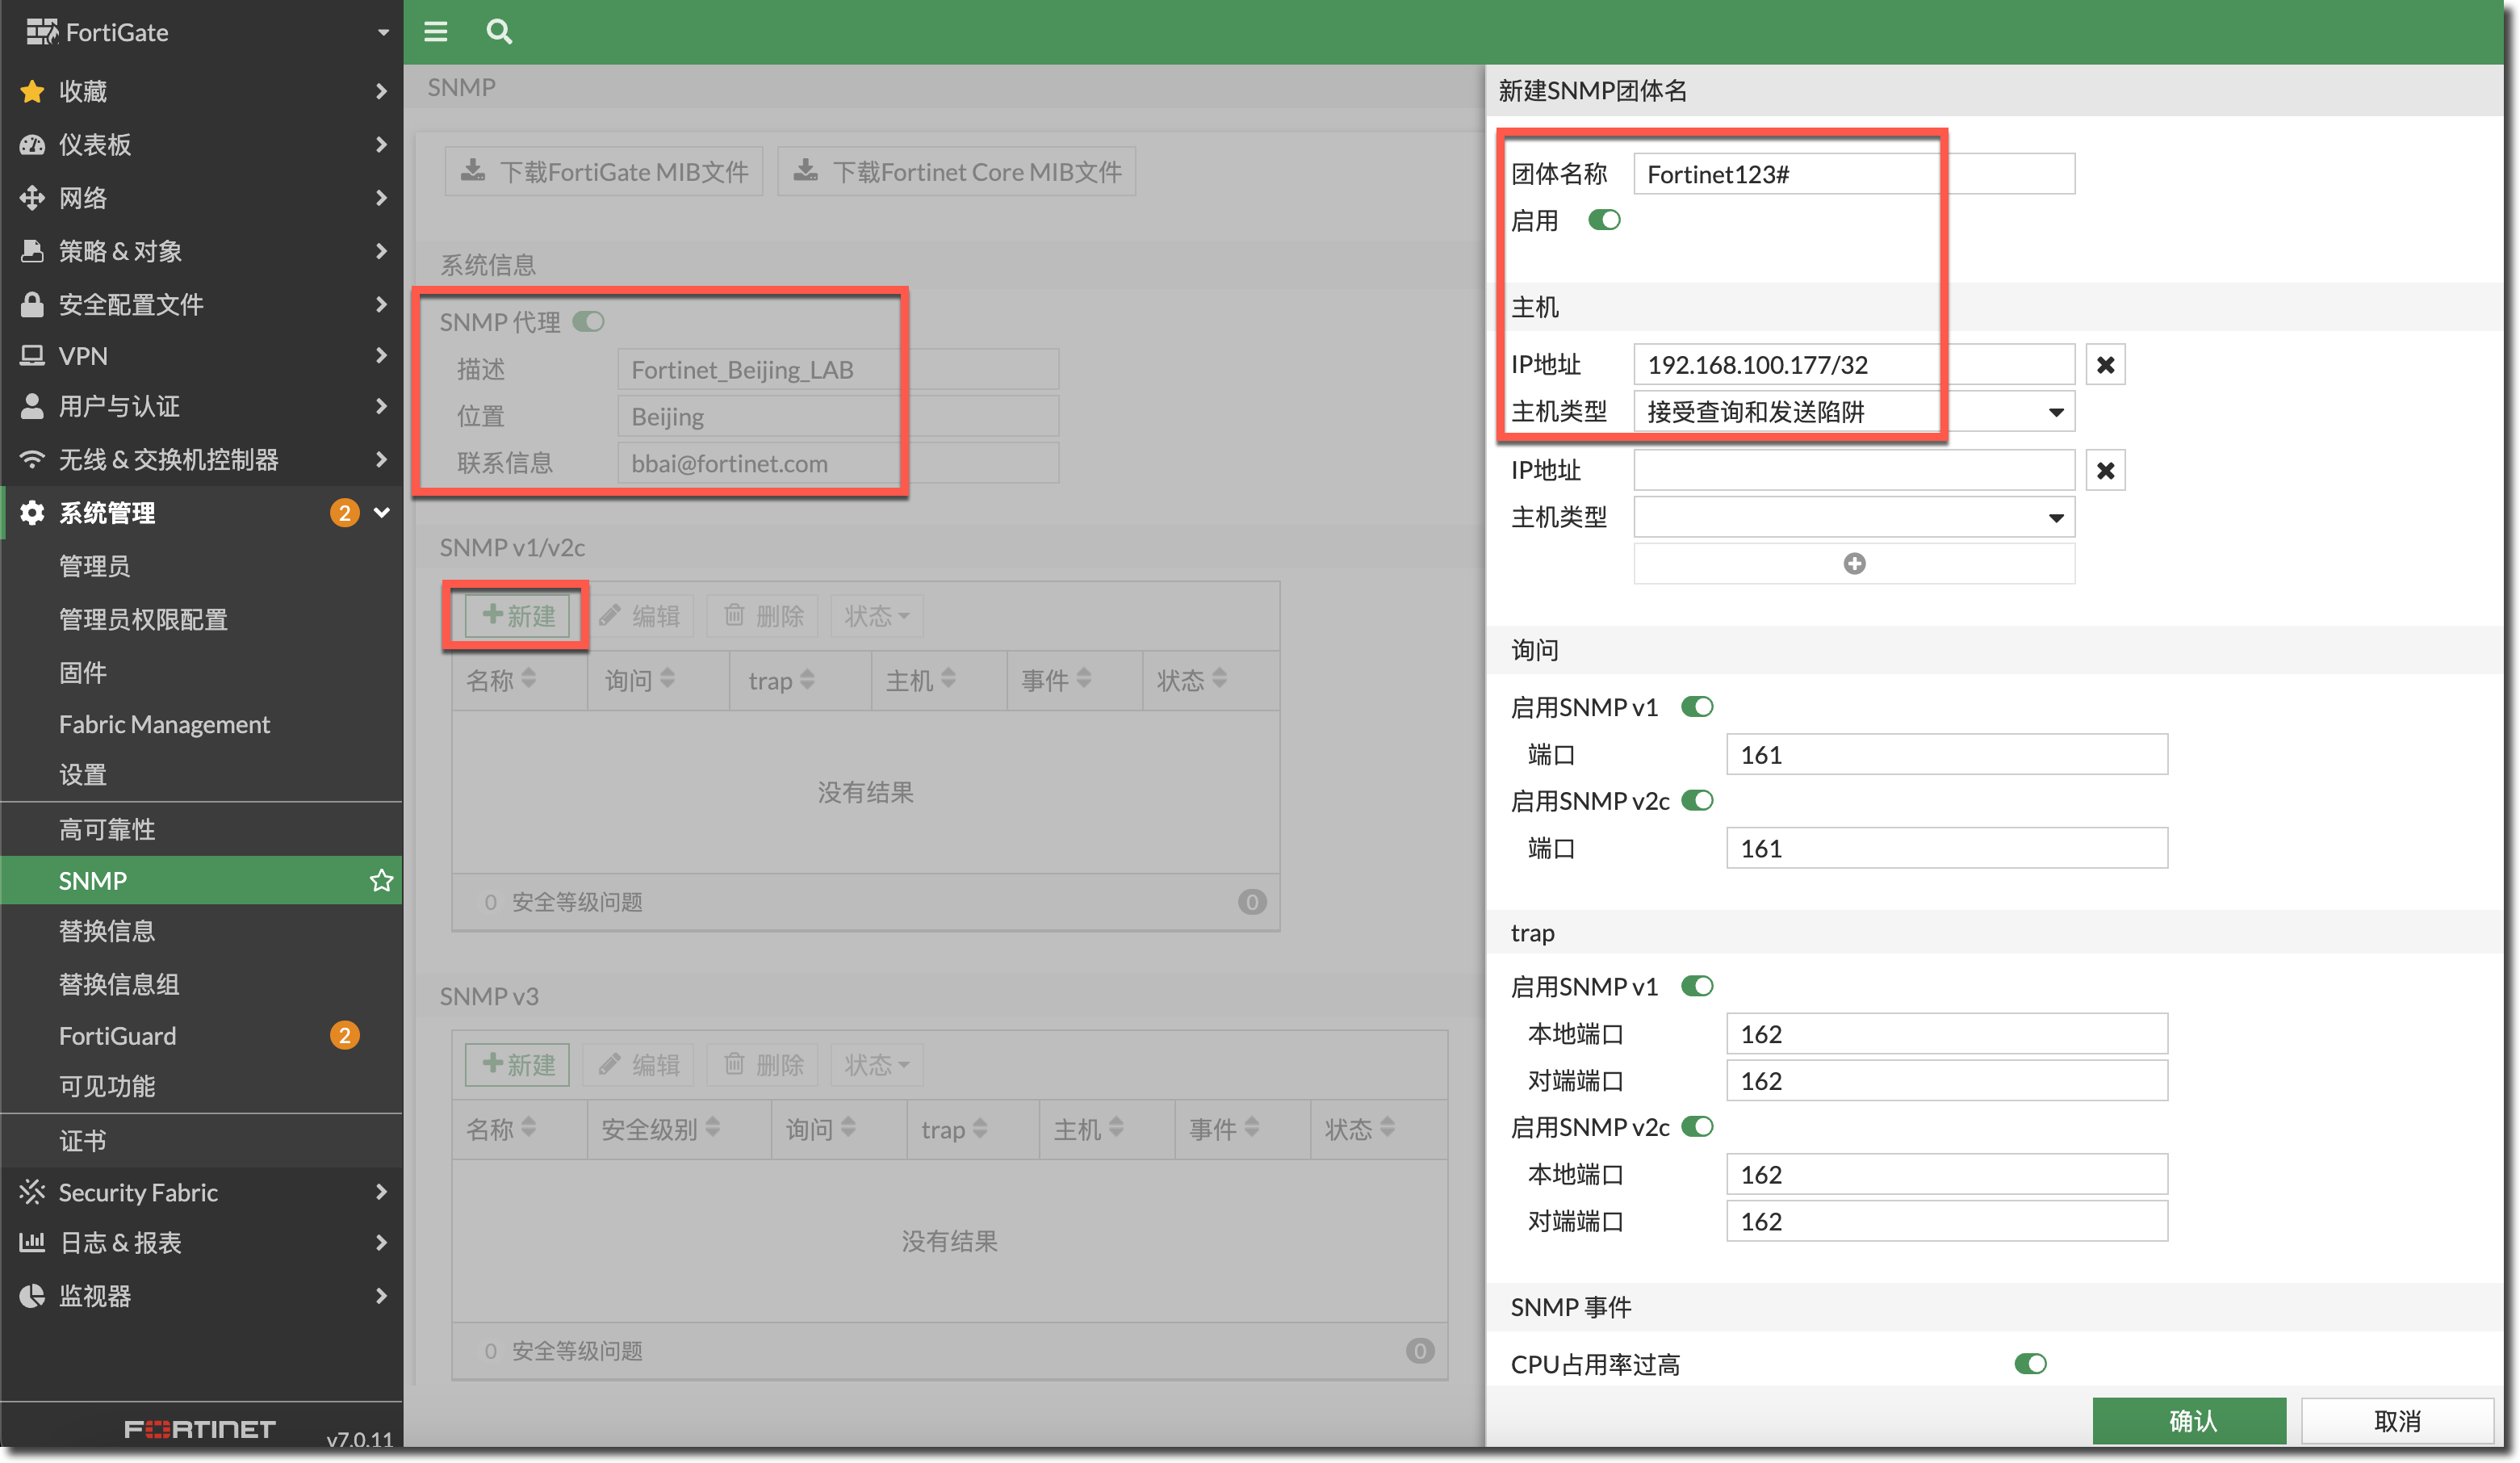Viewport: 2520px width, 1463px height.
Task: Click the SNMP v2c query 端口 field
Action: tap(1946, 848)
